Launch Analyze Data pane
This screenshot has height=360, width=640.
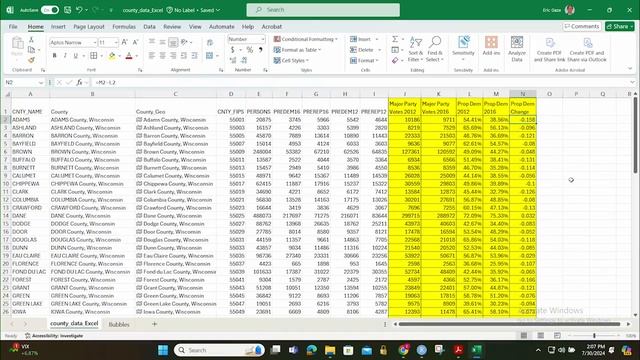(x=517, y=49)
